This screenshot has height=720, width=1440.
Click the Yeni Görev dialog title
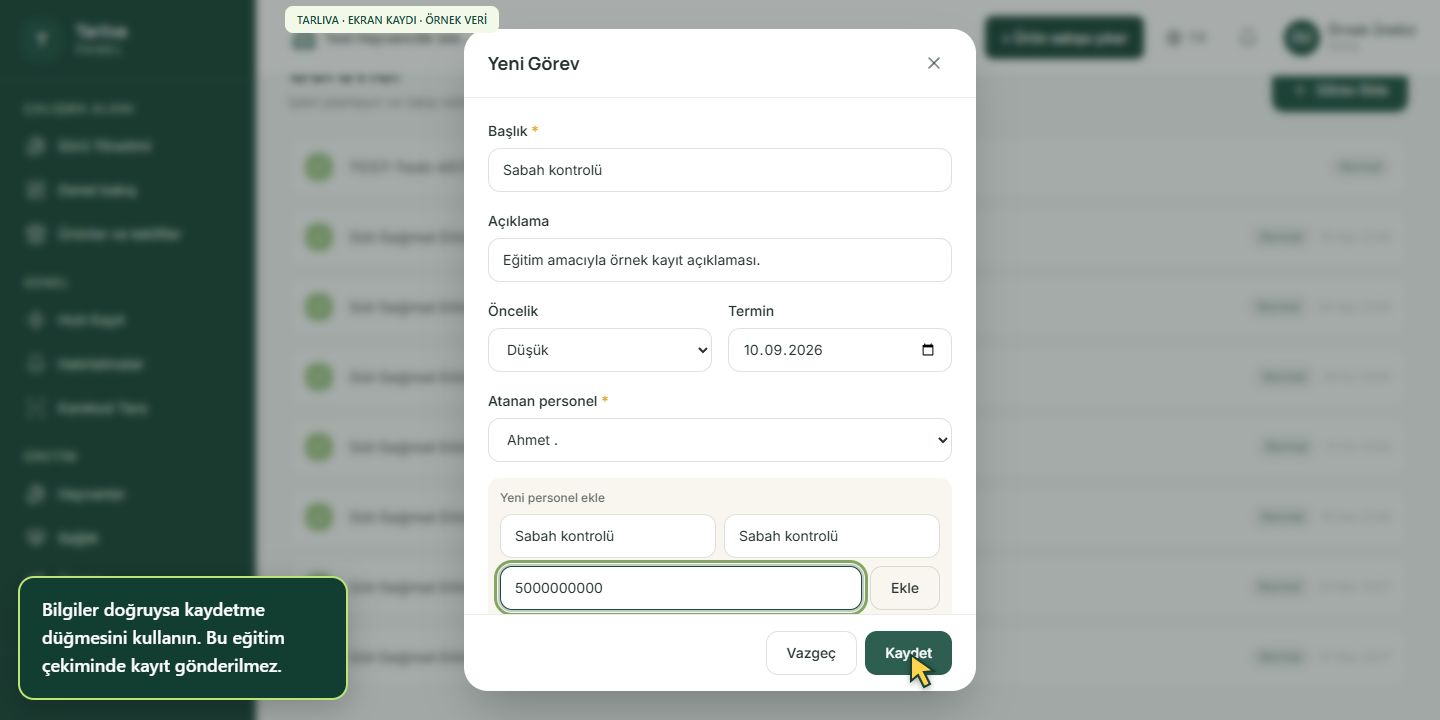533,63
